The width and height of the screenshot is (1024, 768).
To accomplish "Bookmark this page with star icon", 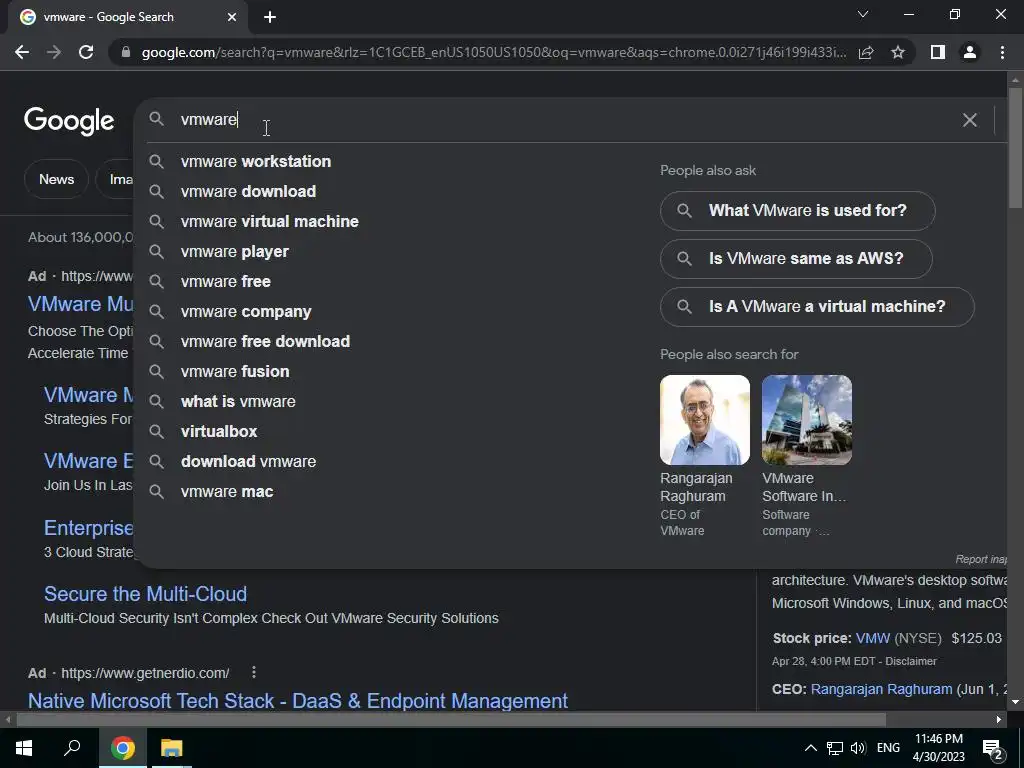I will tap(898, 52).
